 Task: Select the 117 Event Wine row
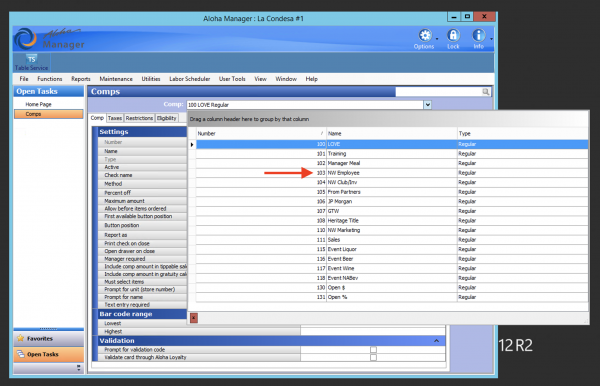[x=392, y=269]
